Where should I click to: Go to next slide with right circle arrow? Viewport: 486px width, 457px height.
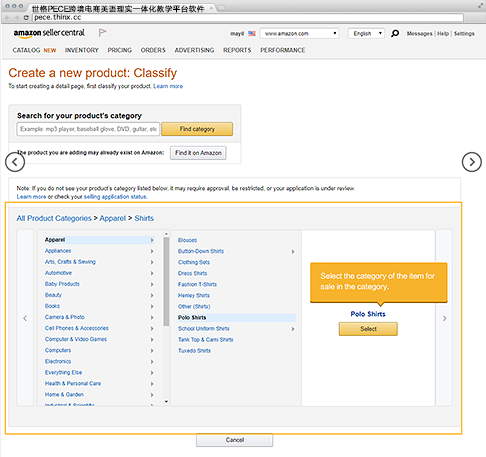click(472, 162)
